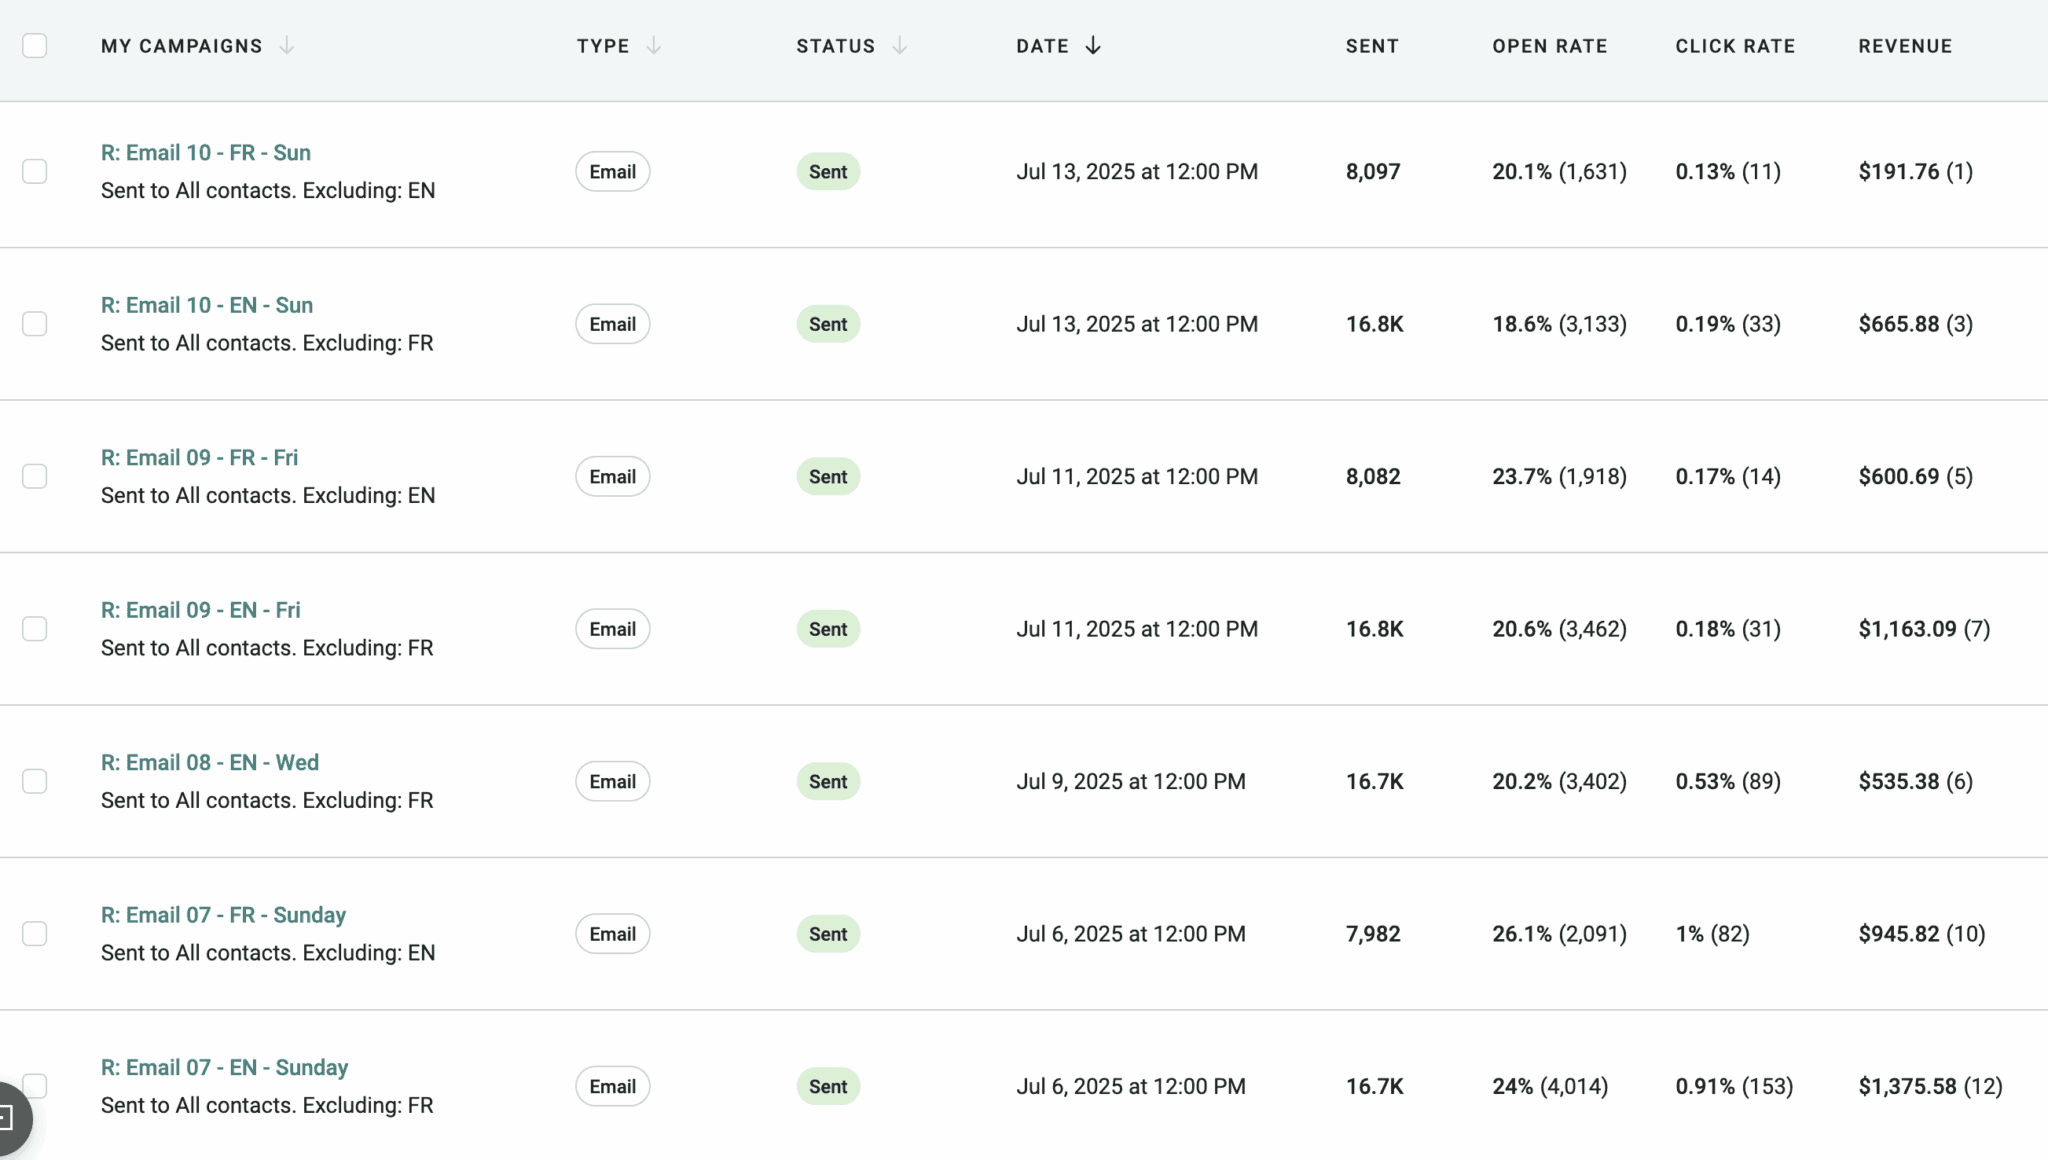Sort by the TYPE column arrow
The image size is (2048, 1160).
tap(655, 46)
